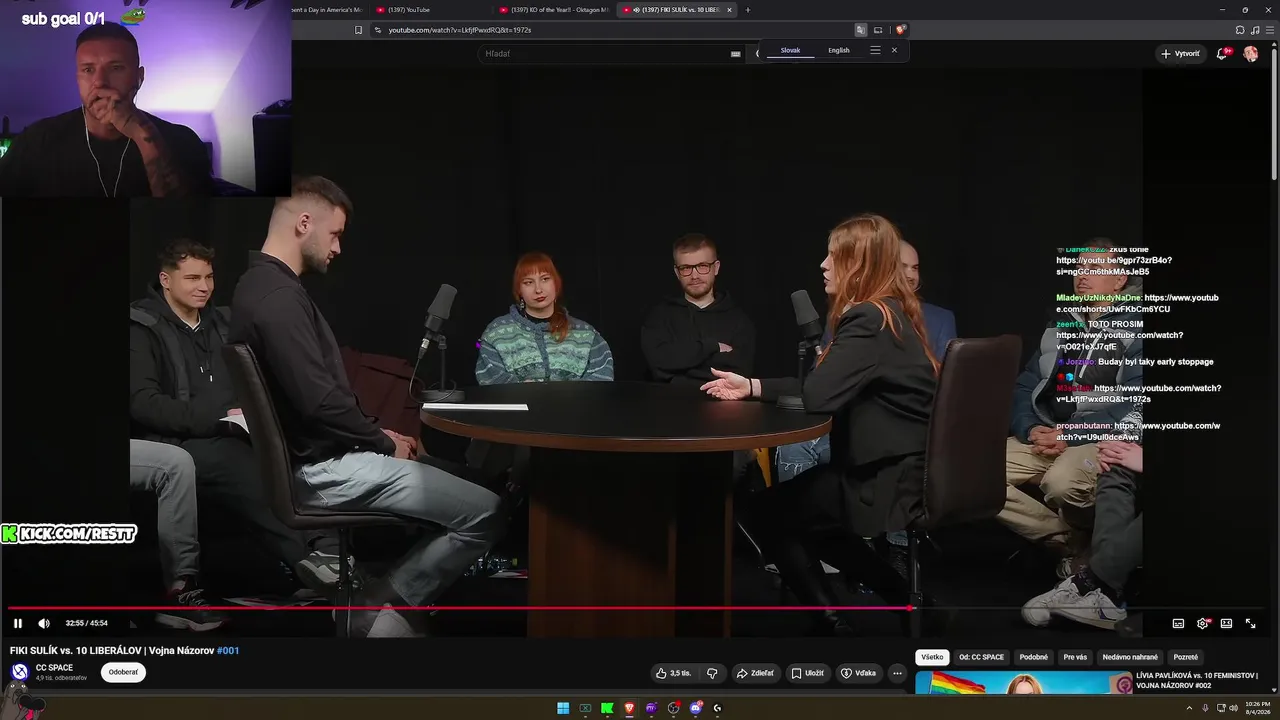Open the taskbar clock showing 10:26 PM

click(x=1257, y=708)
